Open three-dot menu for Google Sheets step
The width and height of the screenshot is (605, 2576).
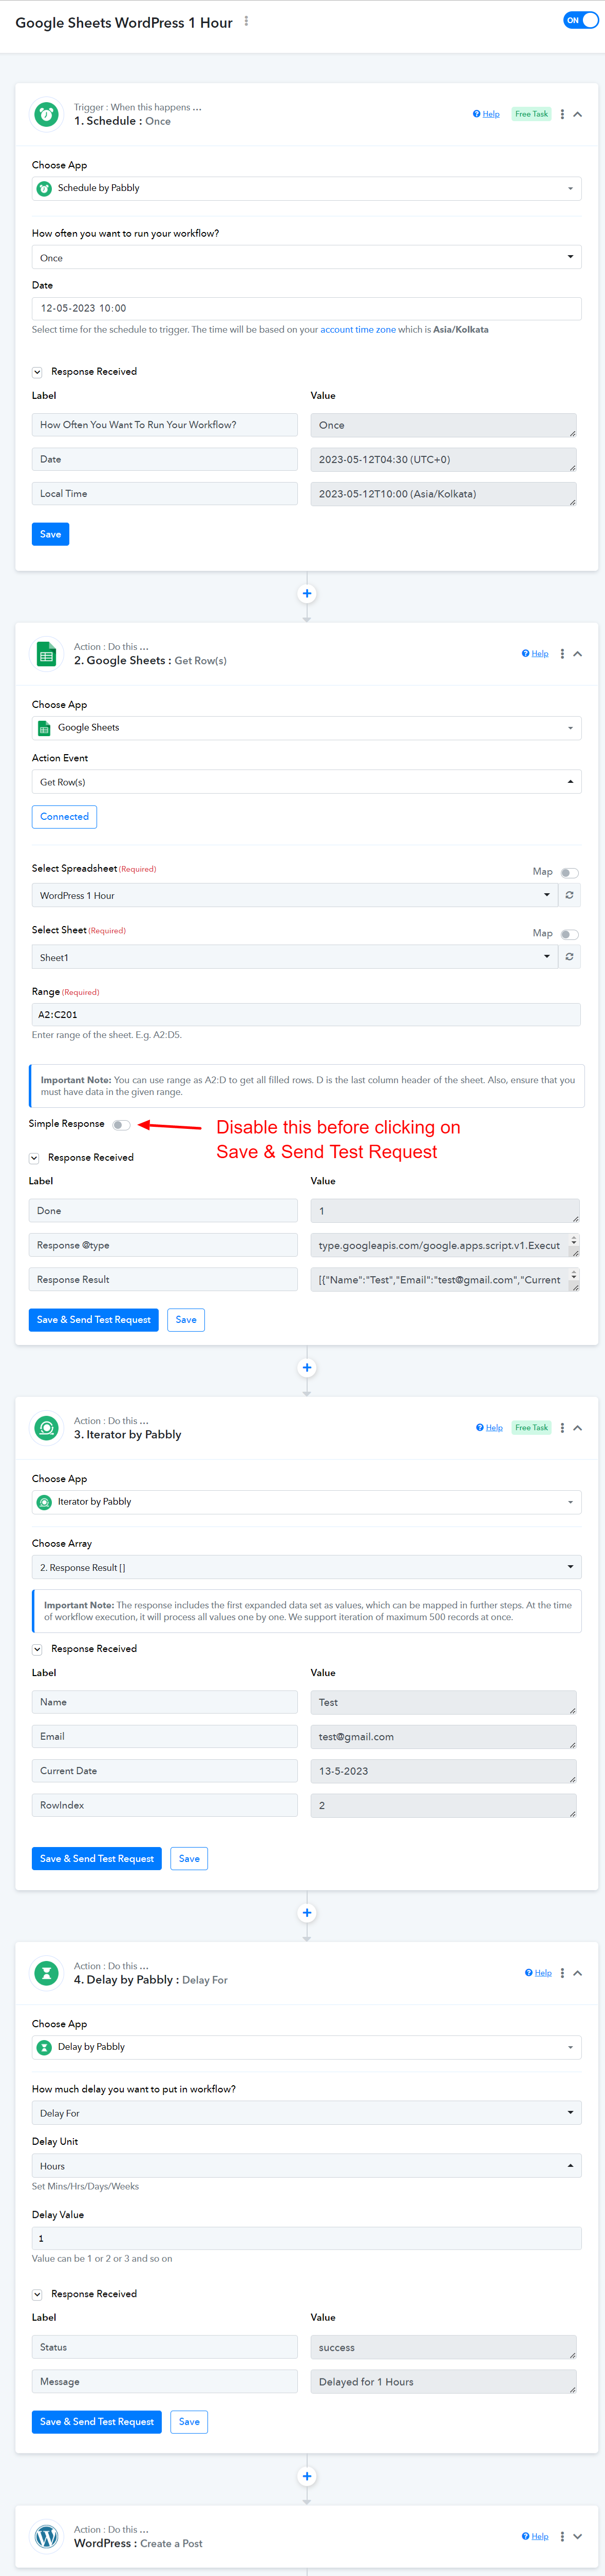562,654
